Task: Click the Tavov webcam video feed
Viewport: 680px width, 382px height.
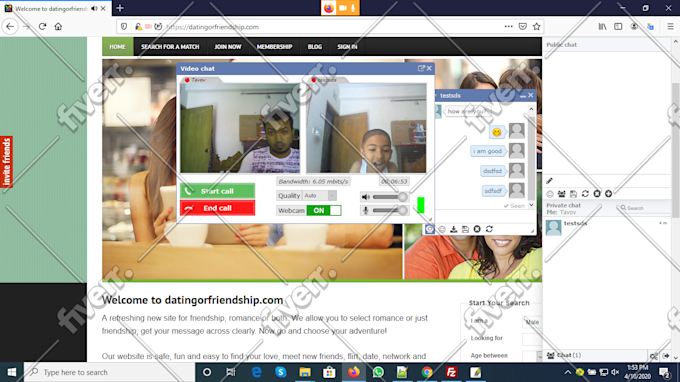Action: tap(240, 128)
